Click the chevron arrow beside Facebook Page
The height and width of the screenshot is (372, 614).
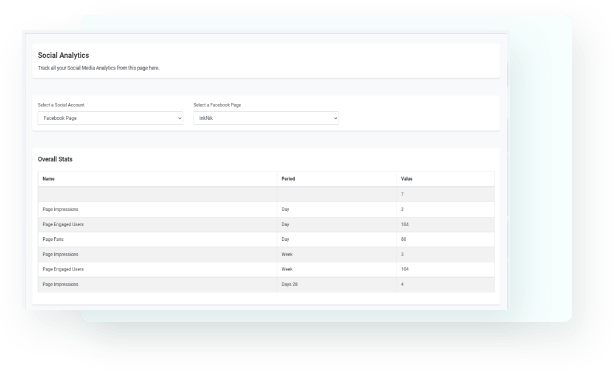pos(180,118)
